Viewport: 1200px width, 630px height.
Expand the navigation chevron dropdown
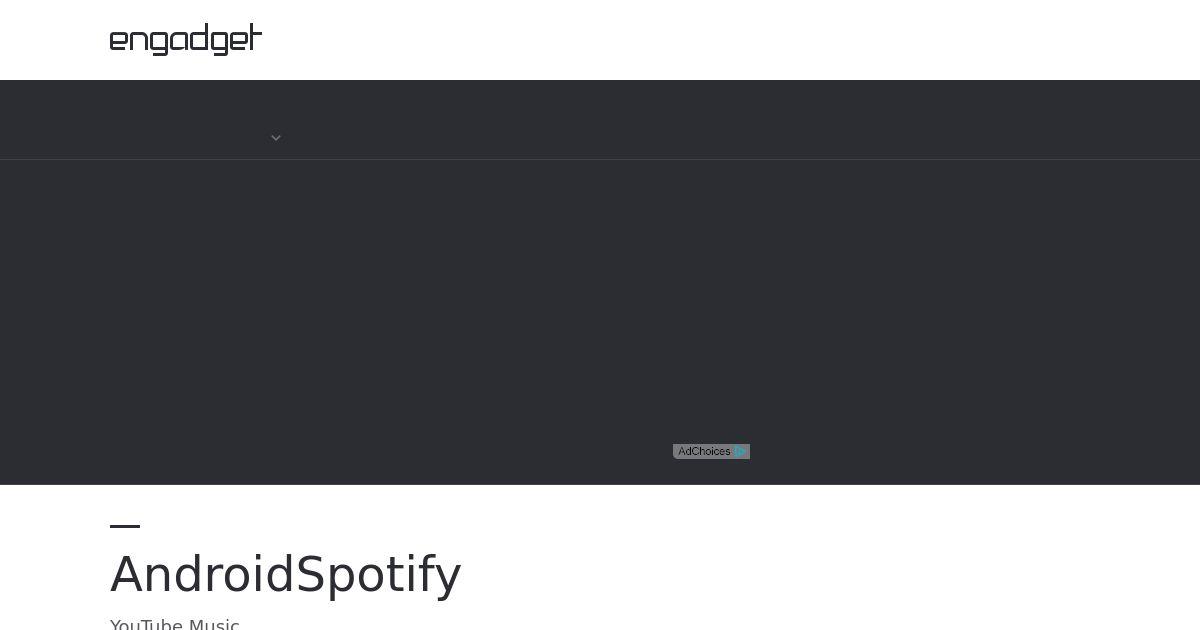point(276,138)
